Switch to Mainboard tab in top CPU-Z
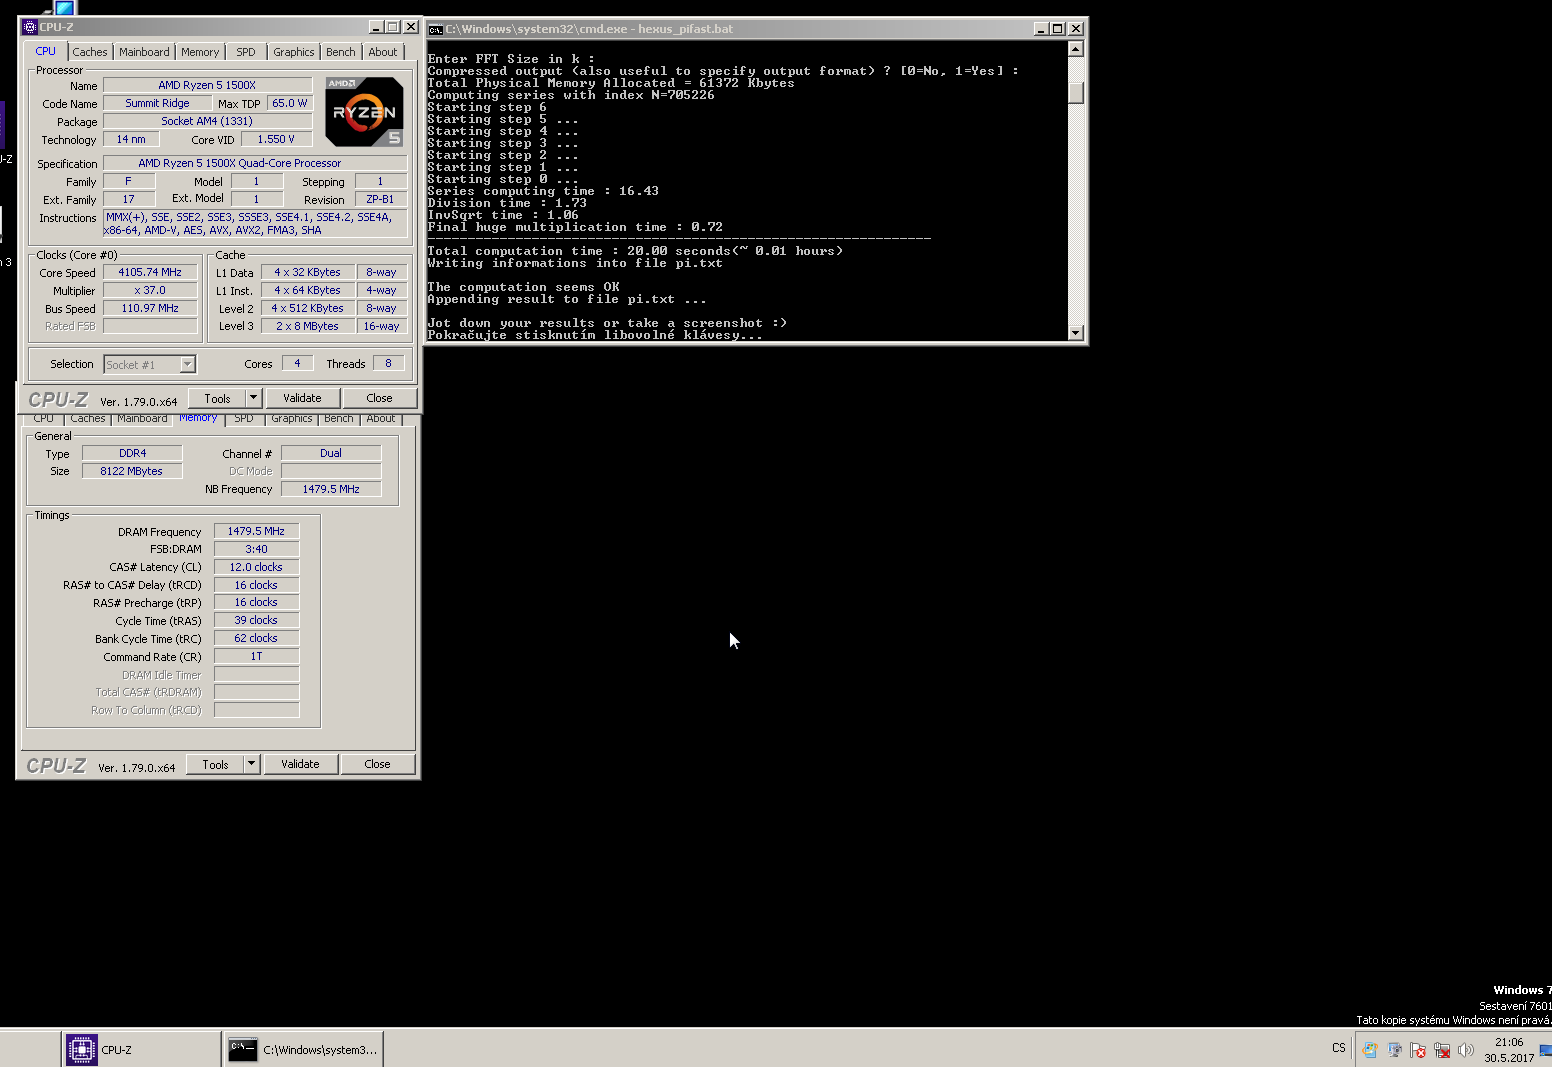Viewport: 1552px width, 1067px height. pos(144,52)
